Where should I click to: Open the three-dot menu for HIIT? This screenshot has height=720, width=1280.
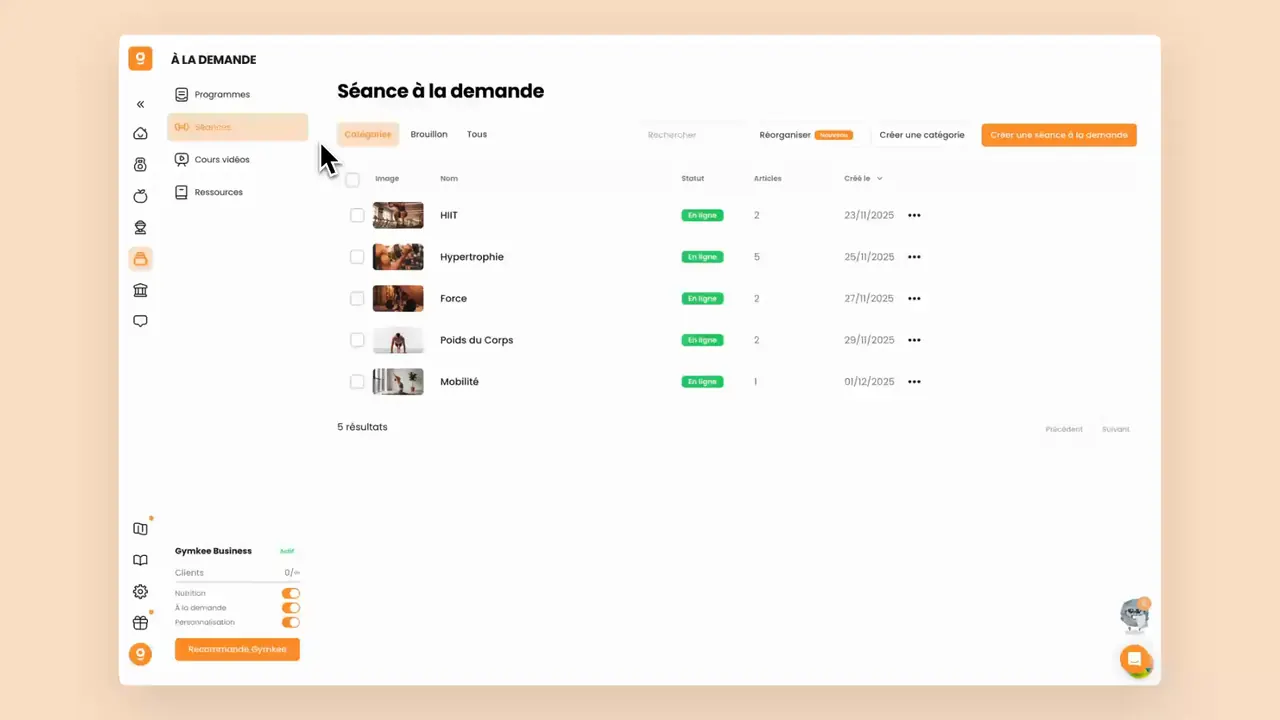914,215
